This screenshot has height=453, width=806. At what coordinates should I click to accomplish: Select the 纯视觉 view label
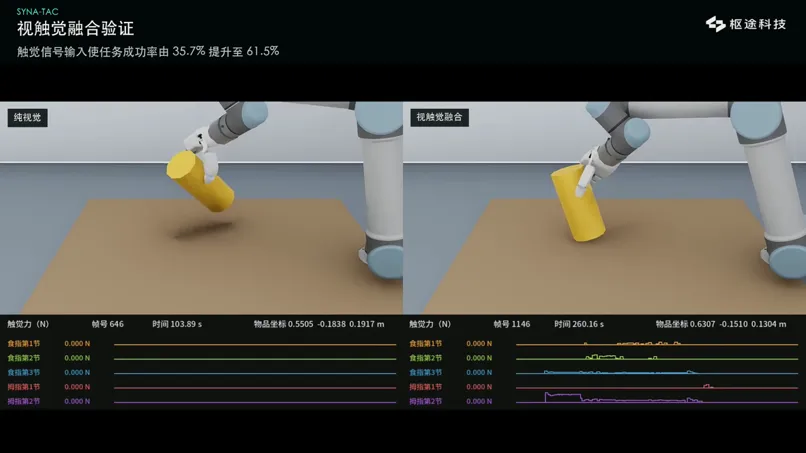tap(28, 118)
